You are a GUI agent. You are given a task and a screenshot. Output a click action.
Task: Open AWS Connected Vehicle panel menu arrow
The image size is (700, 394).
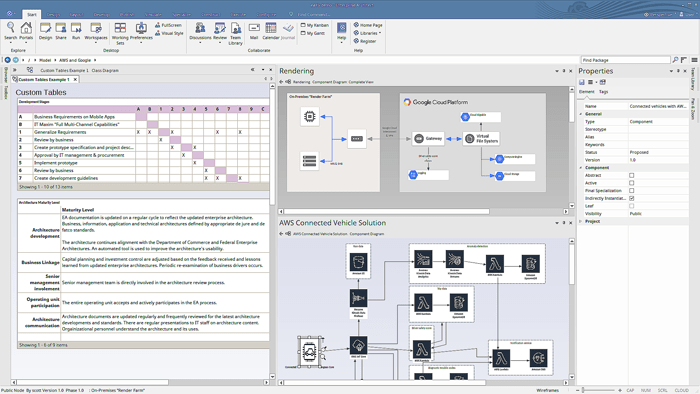click(x=557, y=223)
